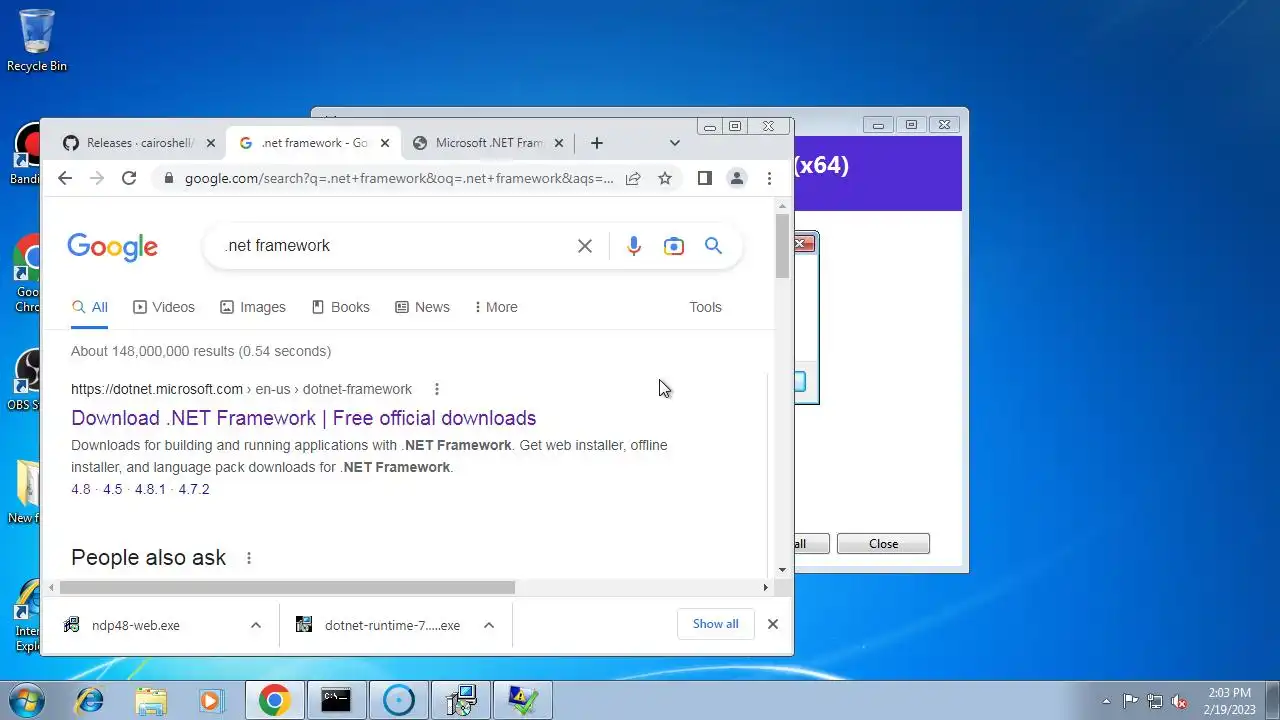Select the News search filter
The image size is (1280, 720).
pyautogui.click(x=422, y=307)
